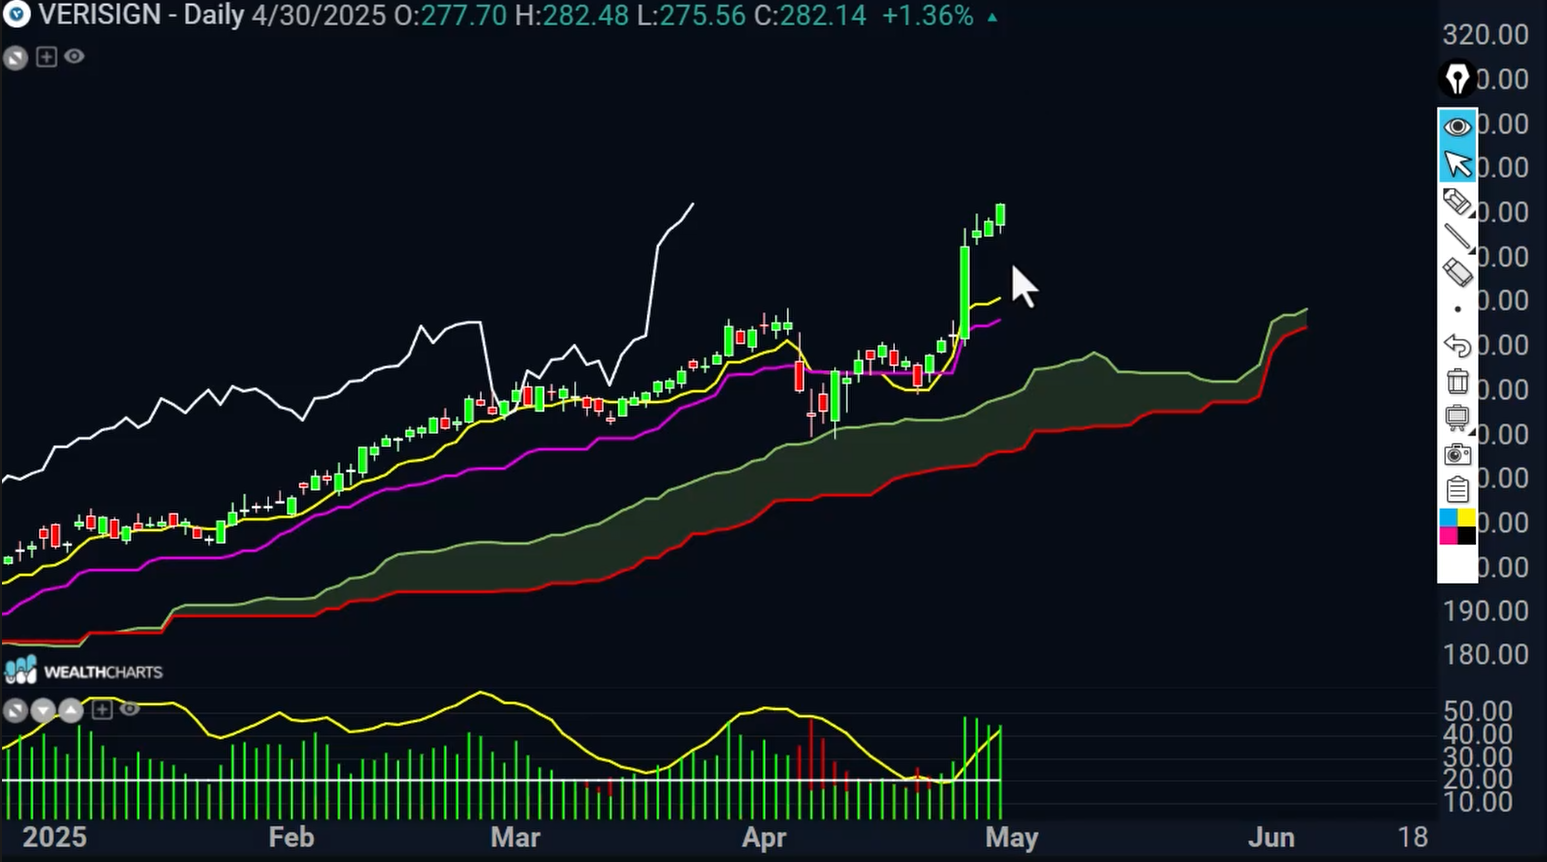Click the 190.00 price axis label
This screenshot has height=862, width=1547.
[x=1485, y=610]
